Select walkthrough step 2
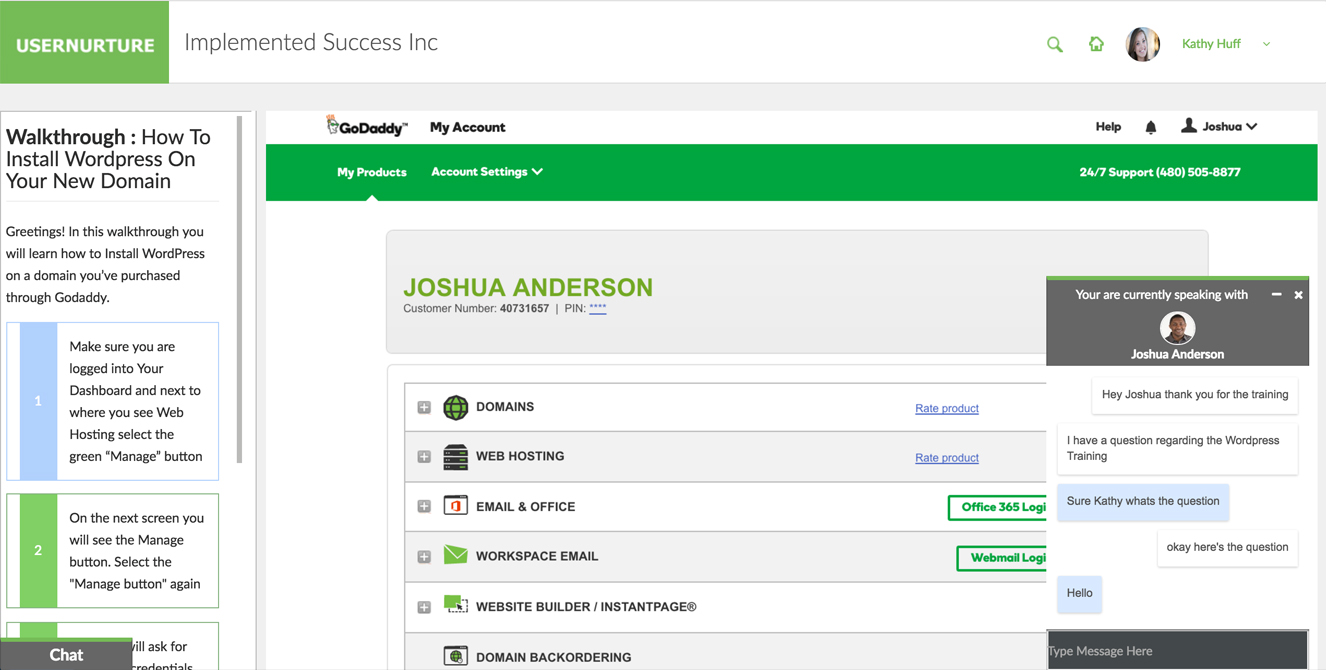The width and height of the screenshot is (1326, 670). coord(112,550)
